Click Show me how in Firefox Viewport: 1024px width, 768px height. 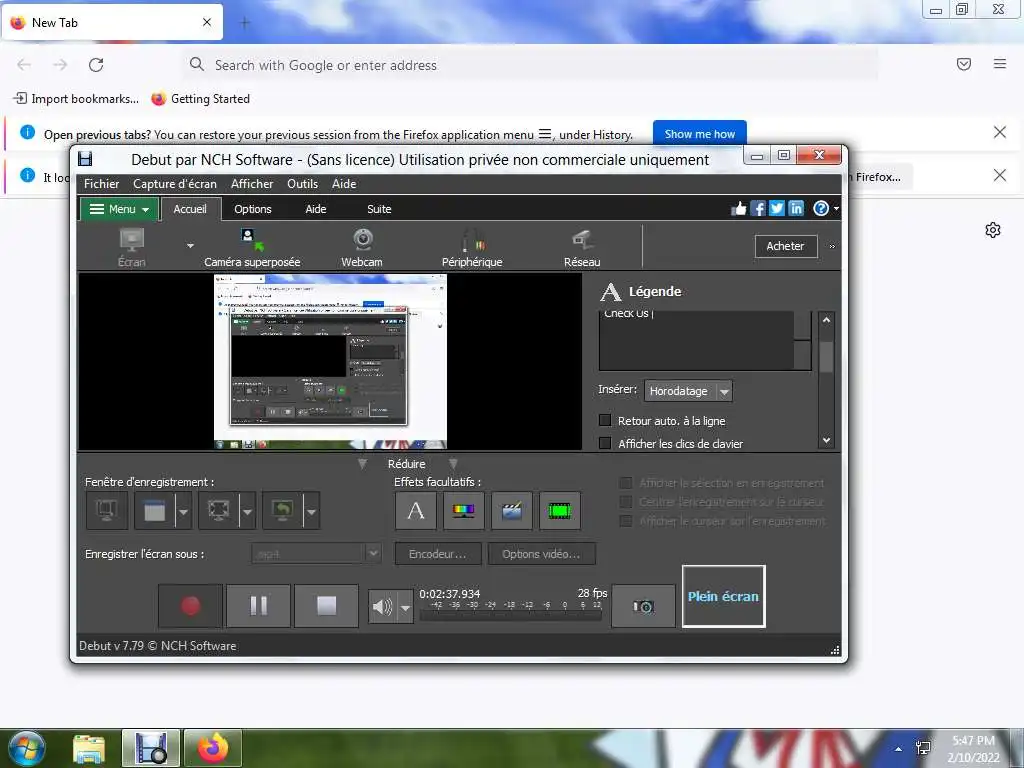click(699, 134)
